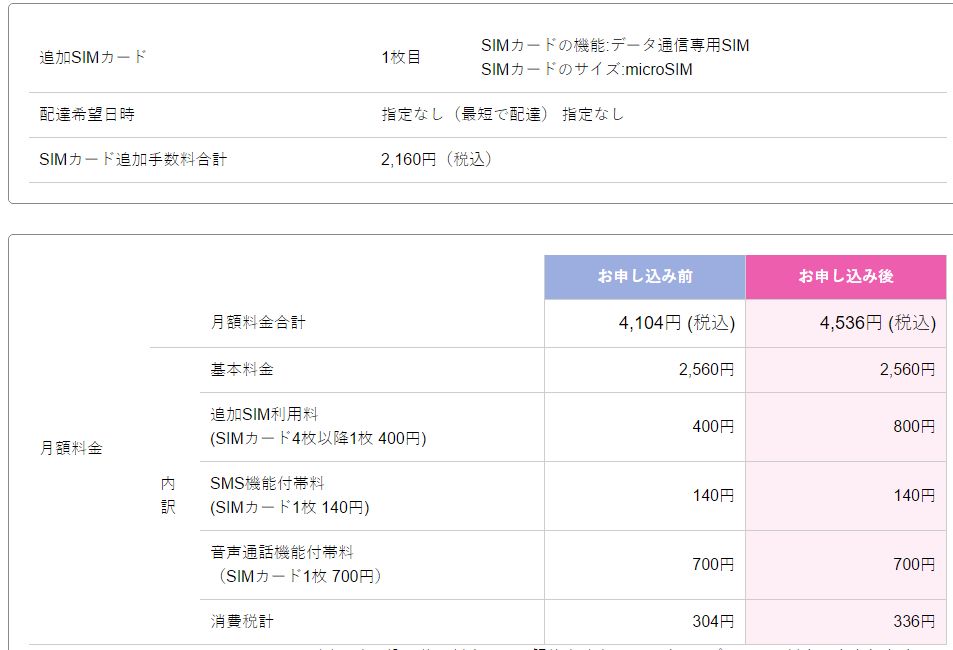The image size is (953, 650).
Task: Click the microSIM card size line
Action: pyautogui.click(x=586, y=70)
